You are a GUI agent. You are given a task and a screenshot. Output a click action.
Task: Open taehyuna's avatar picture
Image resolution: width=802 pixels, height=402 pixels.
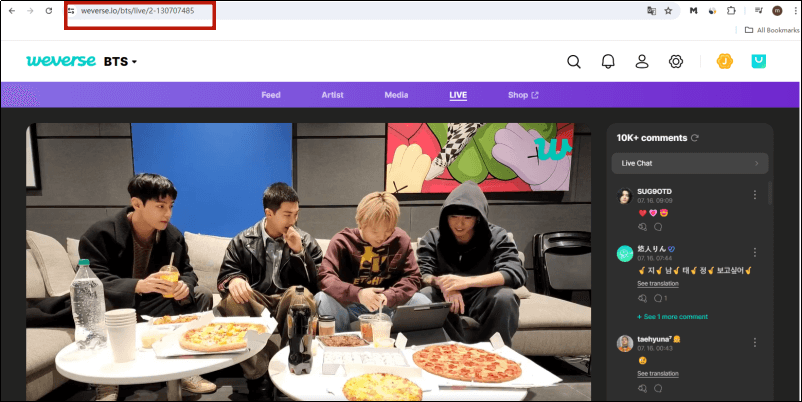point(625,343)
